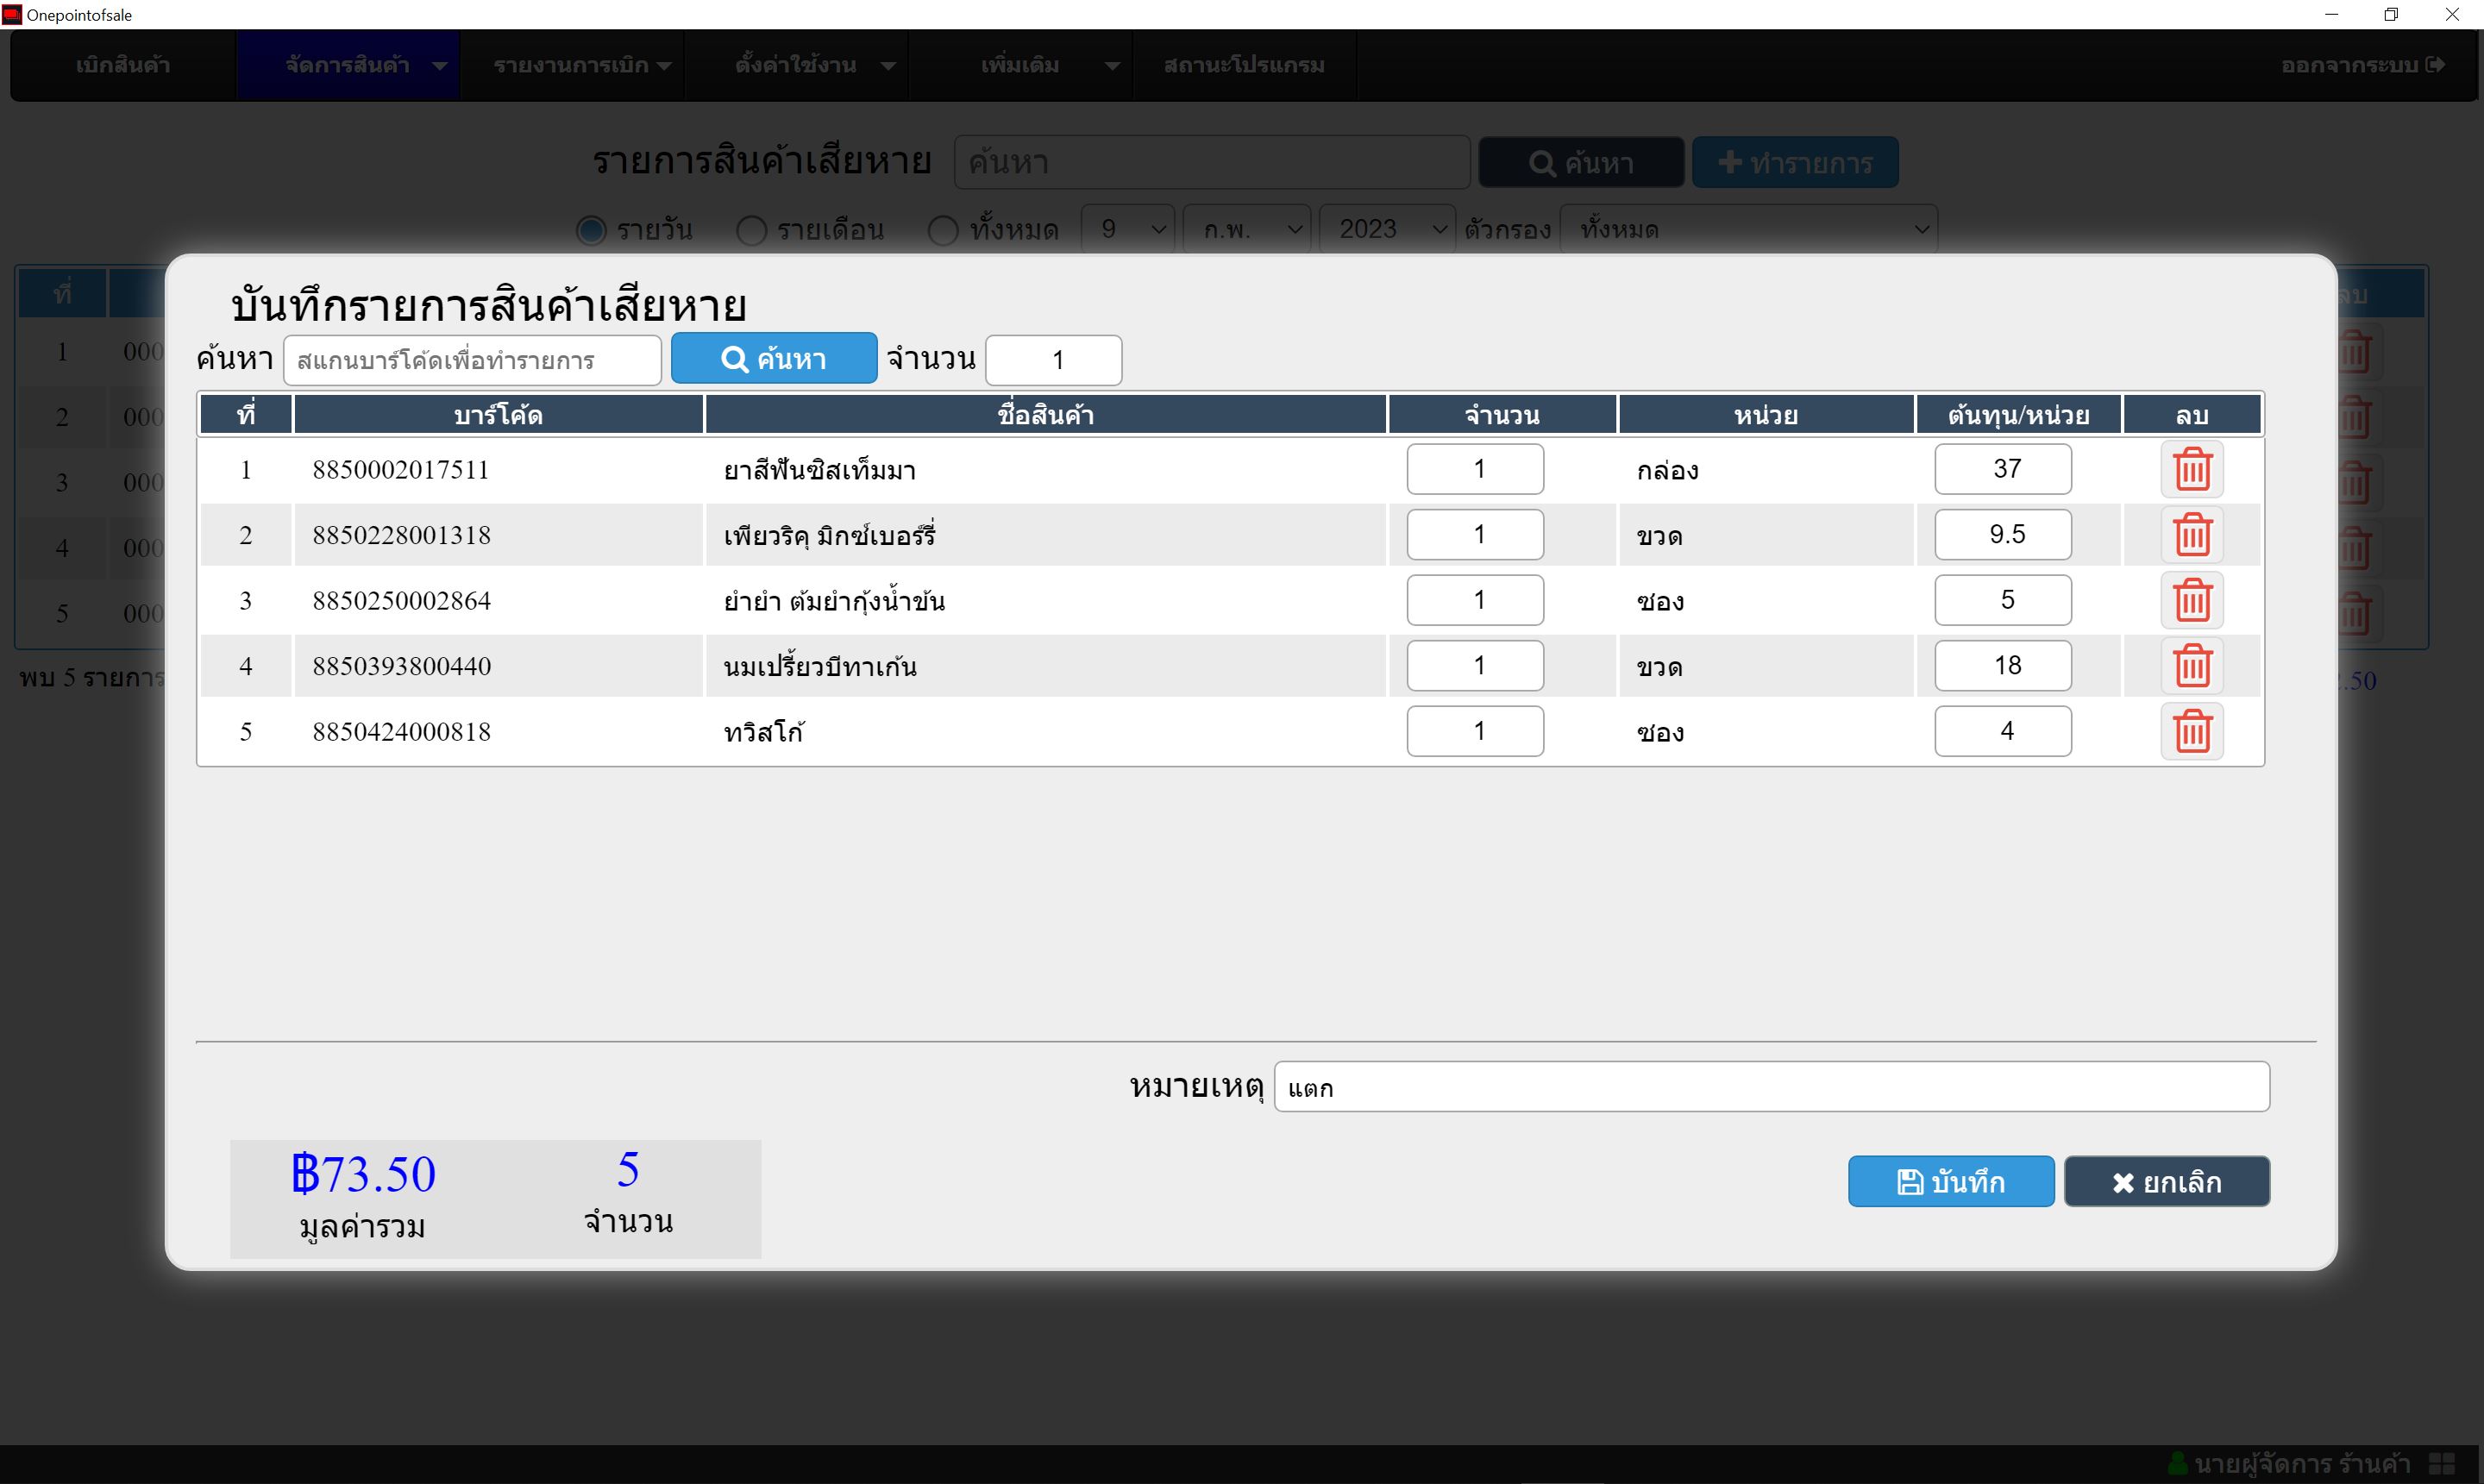Click the ต้นทุน/หน่วย column header

pos(2018,414)
